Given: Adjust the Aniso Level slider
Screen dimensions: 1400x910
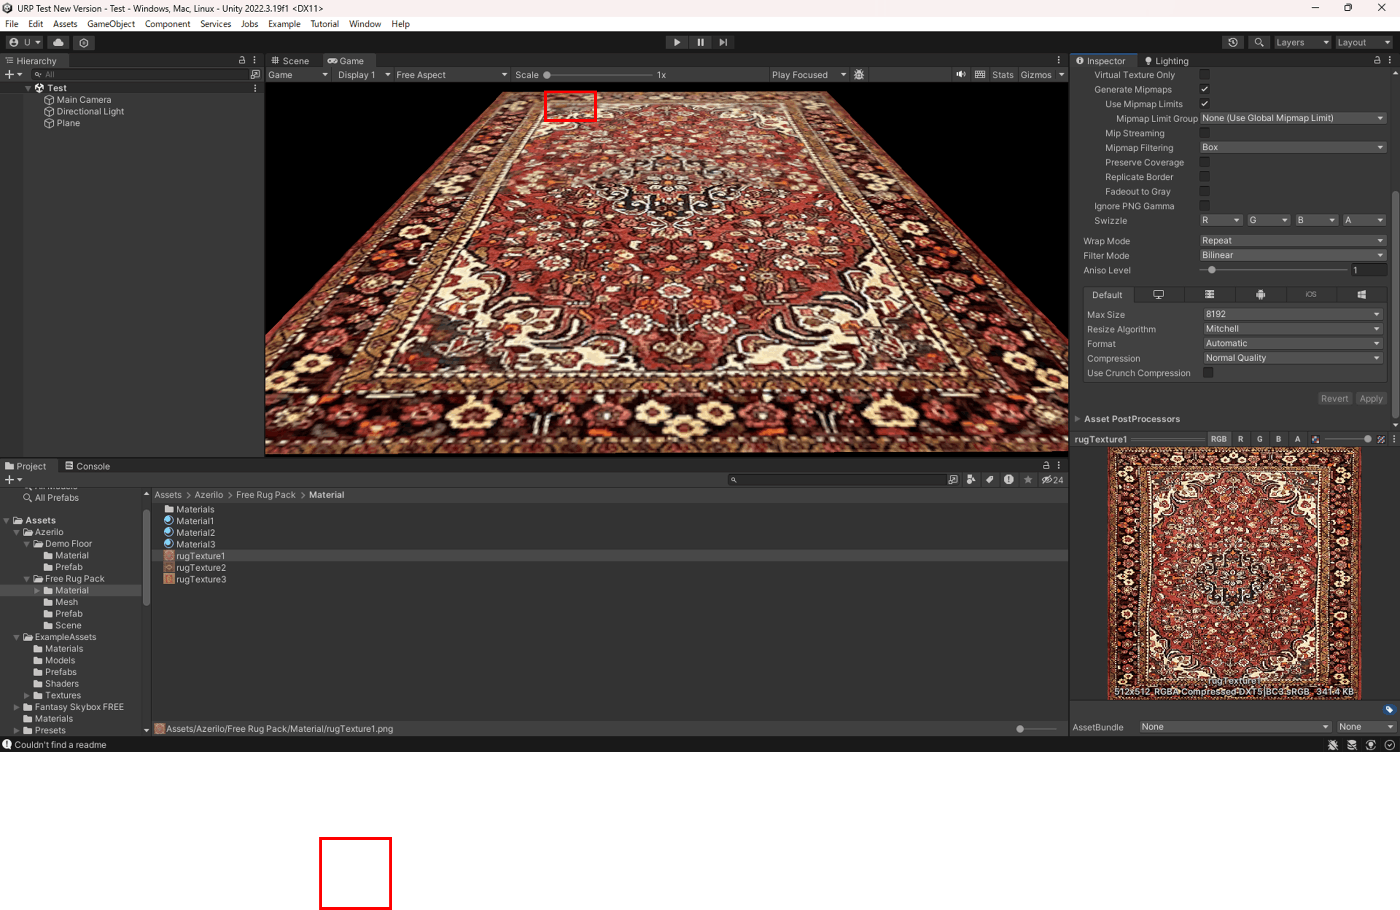Looking at the screenshot, I should click(x=1274, y=270).
